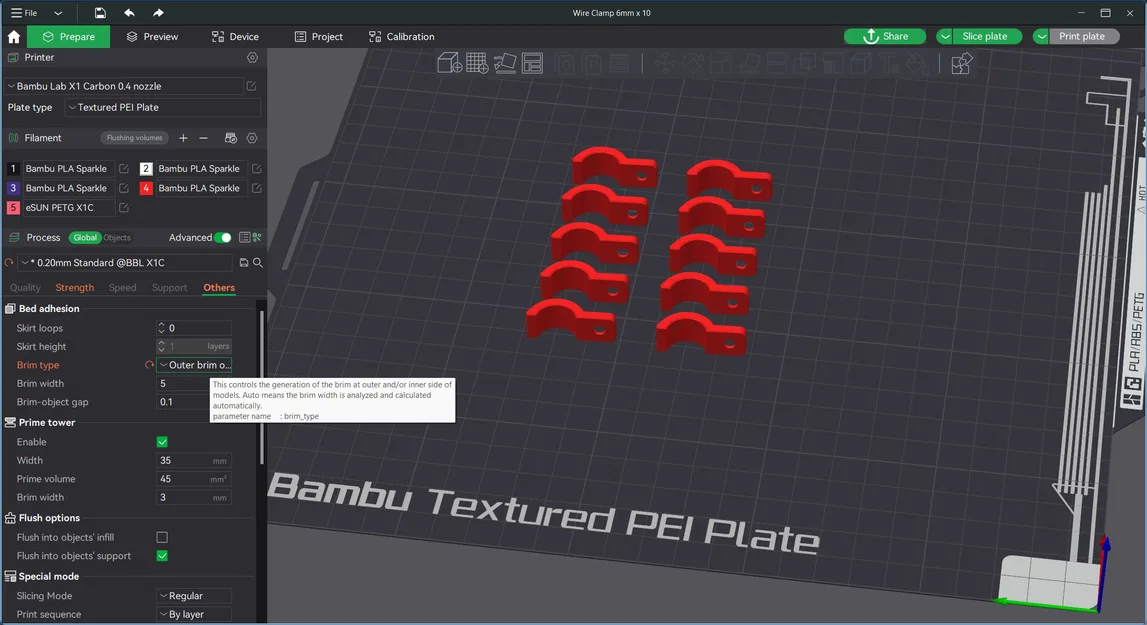Open the Support settings tab
1147x625 pixels.
coord(169,288)
